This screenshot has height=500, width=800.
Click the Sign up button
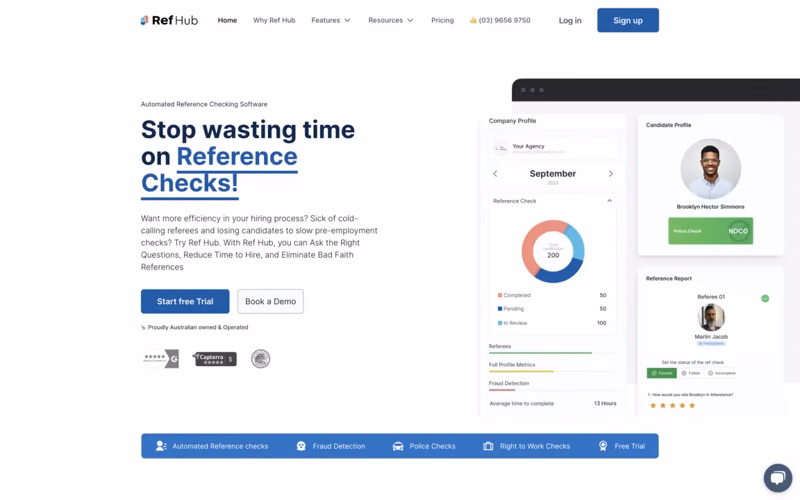(628, 20)
